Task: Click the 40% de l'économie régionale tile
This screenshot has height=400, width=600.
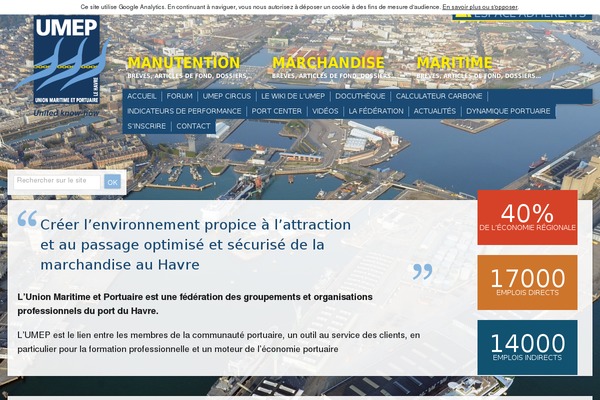Action: click(527, 217)
